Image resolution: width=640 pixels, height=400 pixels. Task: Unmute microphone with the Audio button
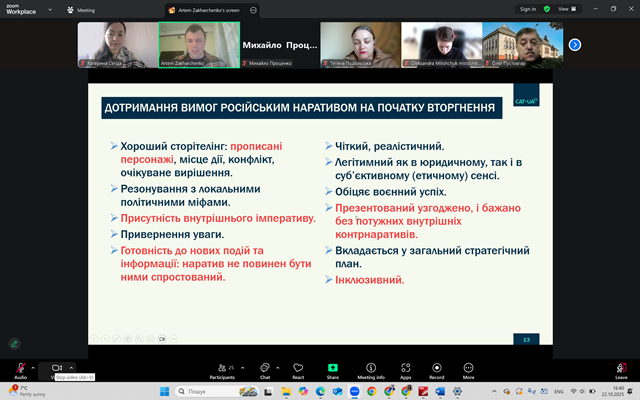(20, 368)
